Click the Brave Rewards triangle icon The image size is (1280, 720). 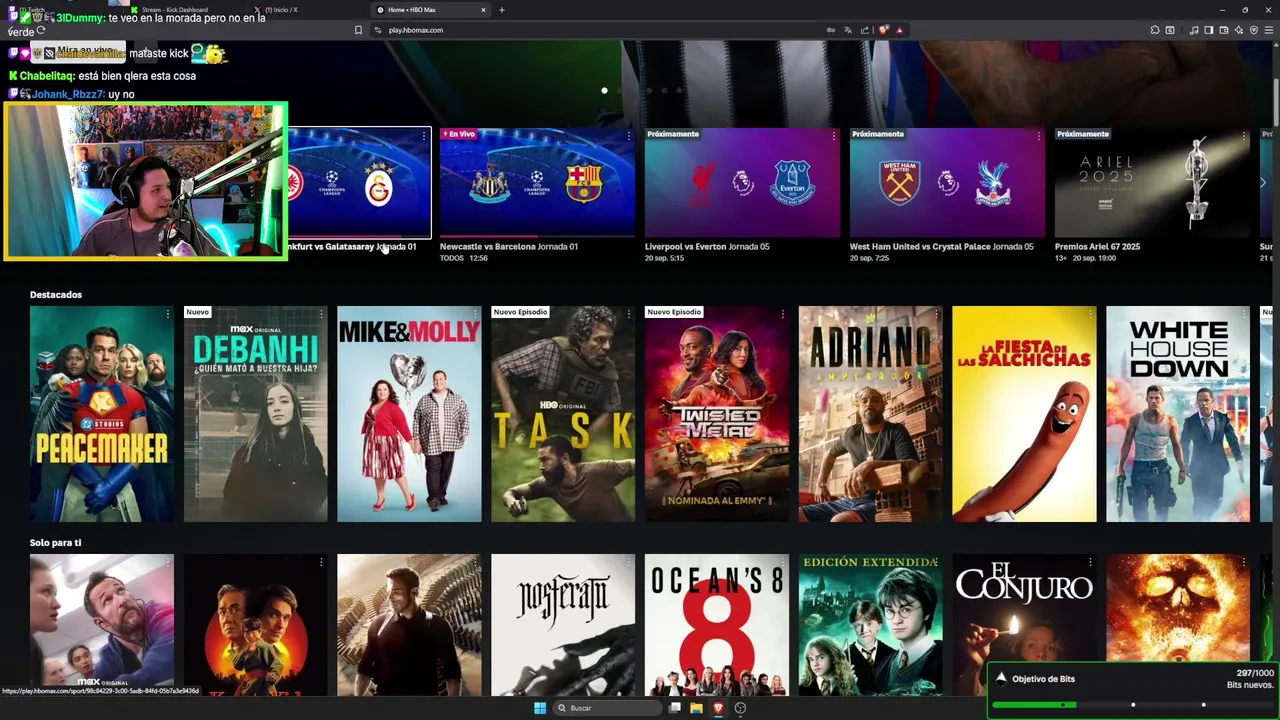[x=899, y=30]
